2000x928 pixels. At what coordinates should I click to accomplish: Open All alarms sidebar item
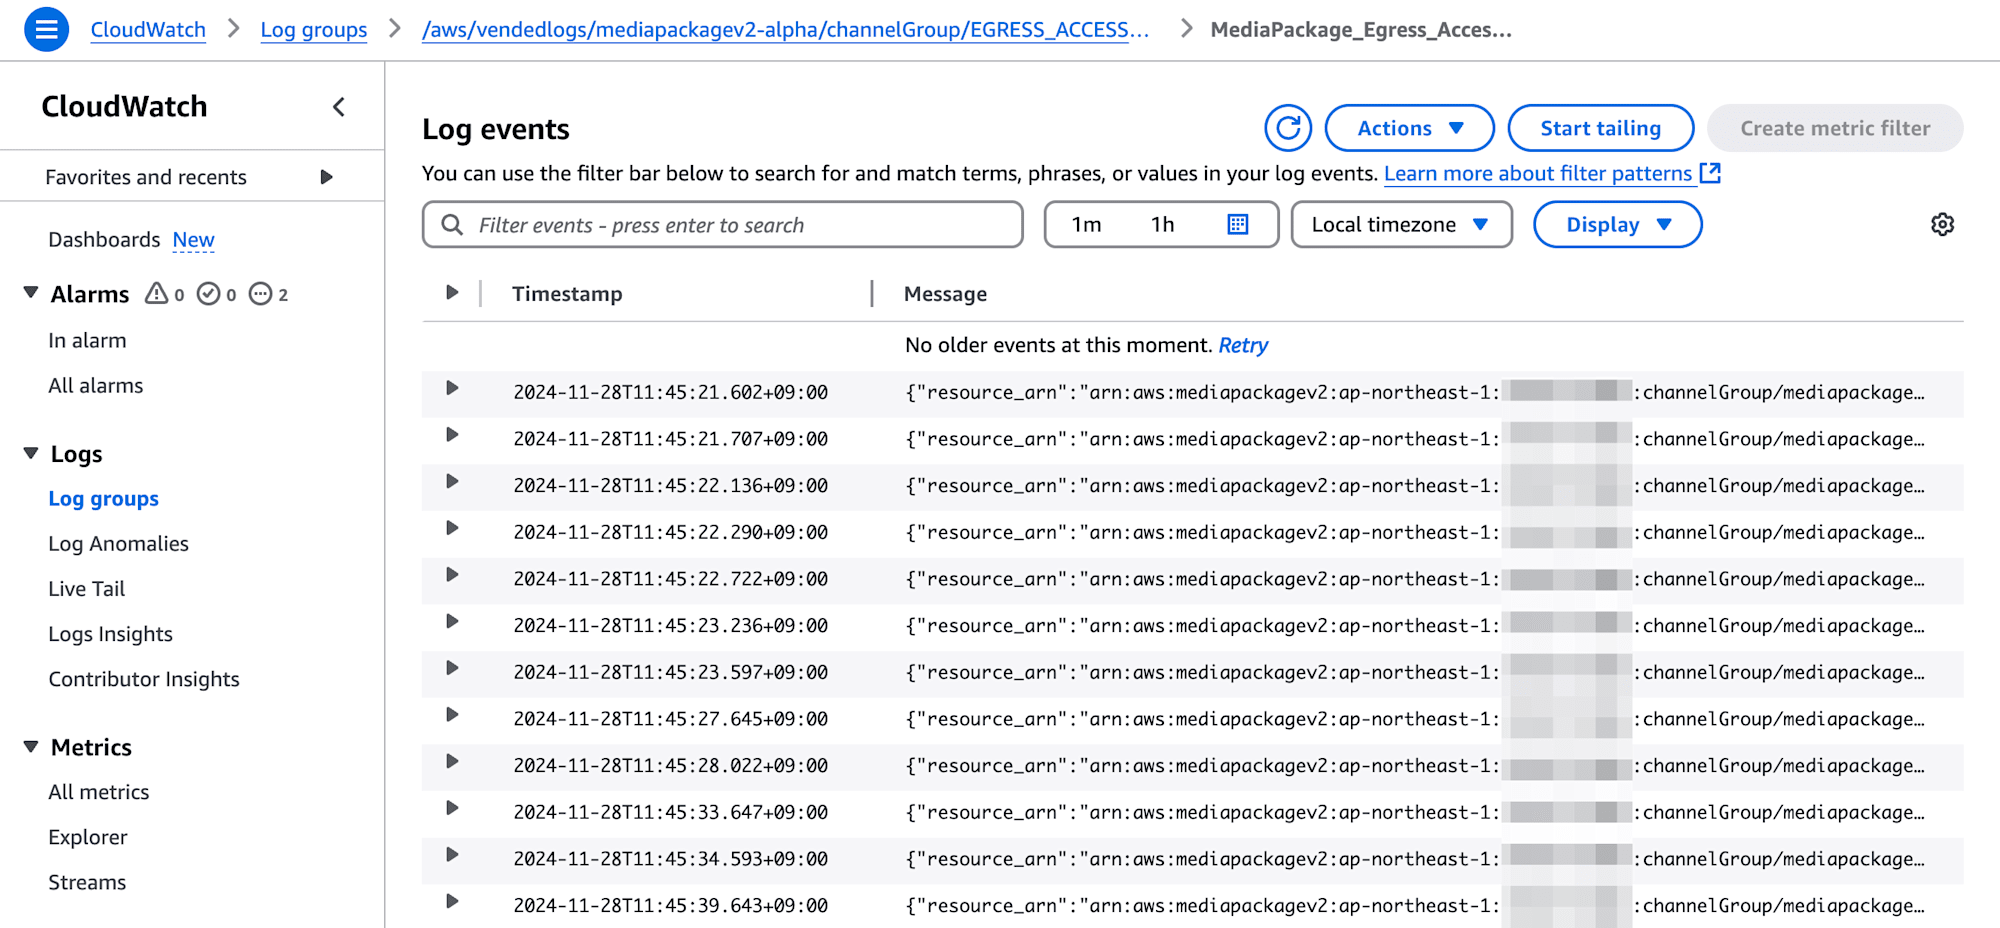pos(96,386)
